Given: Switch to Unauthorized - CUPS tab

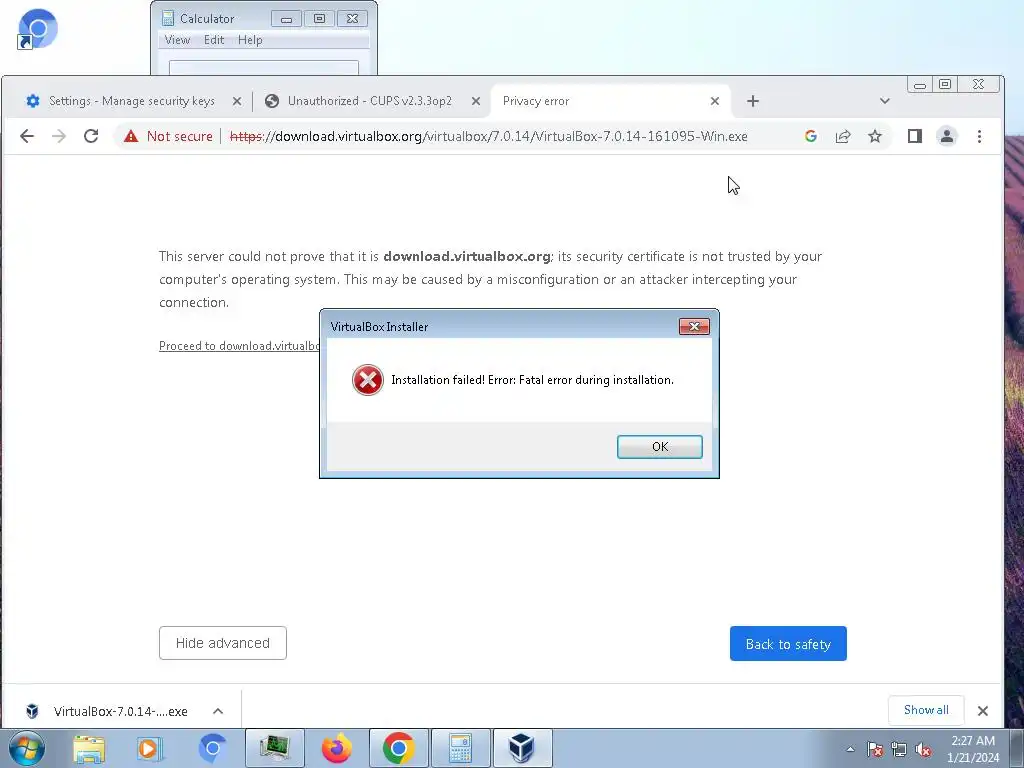Looking at the screenshot, I should pyautogui.click(x=370, y=101).
